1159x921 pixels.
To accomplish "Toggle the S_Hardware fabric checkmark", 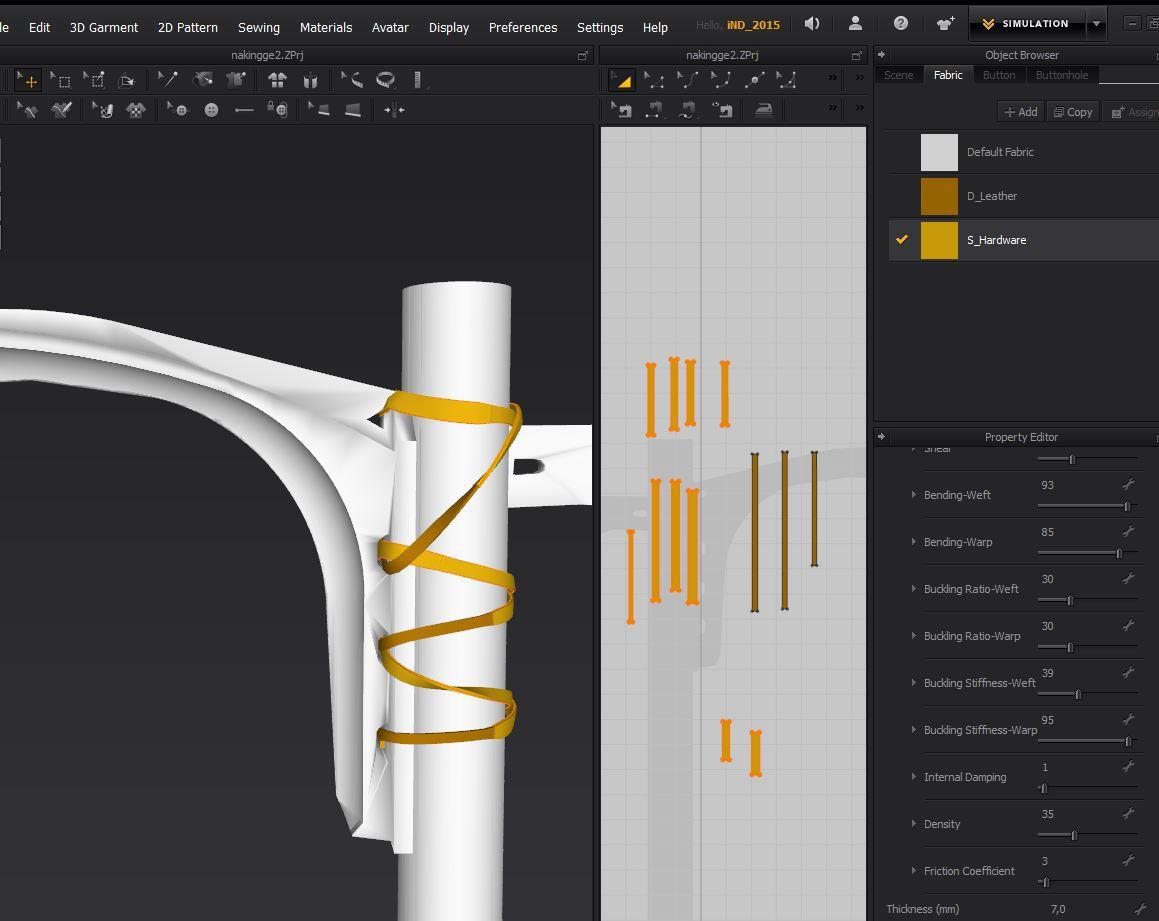I will coord(902,239).
